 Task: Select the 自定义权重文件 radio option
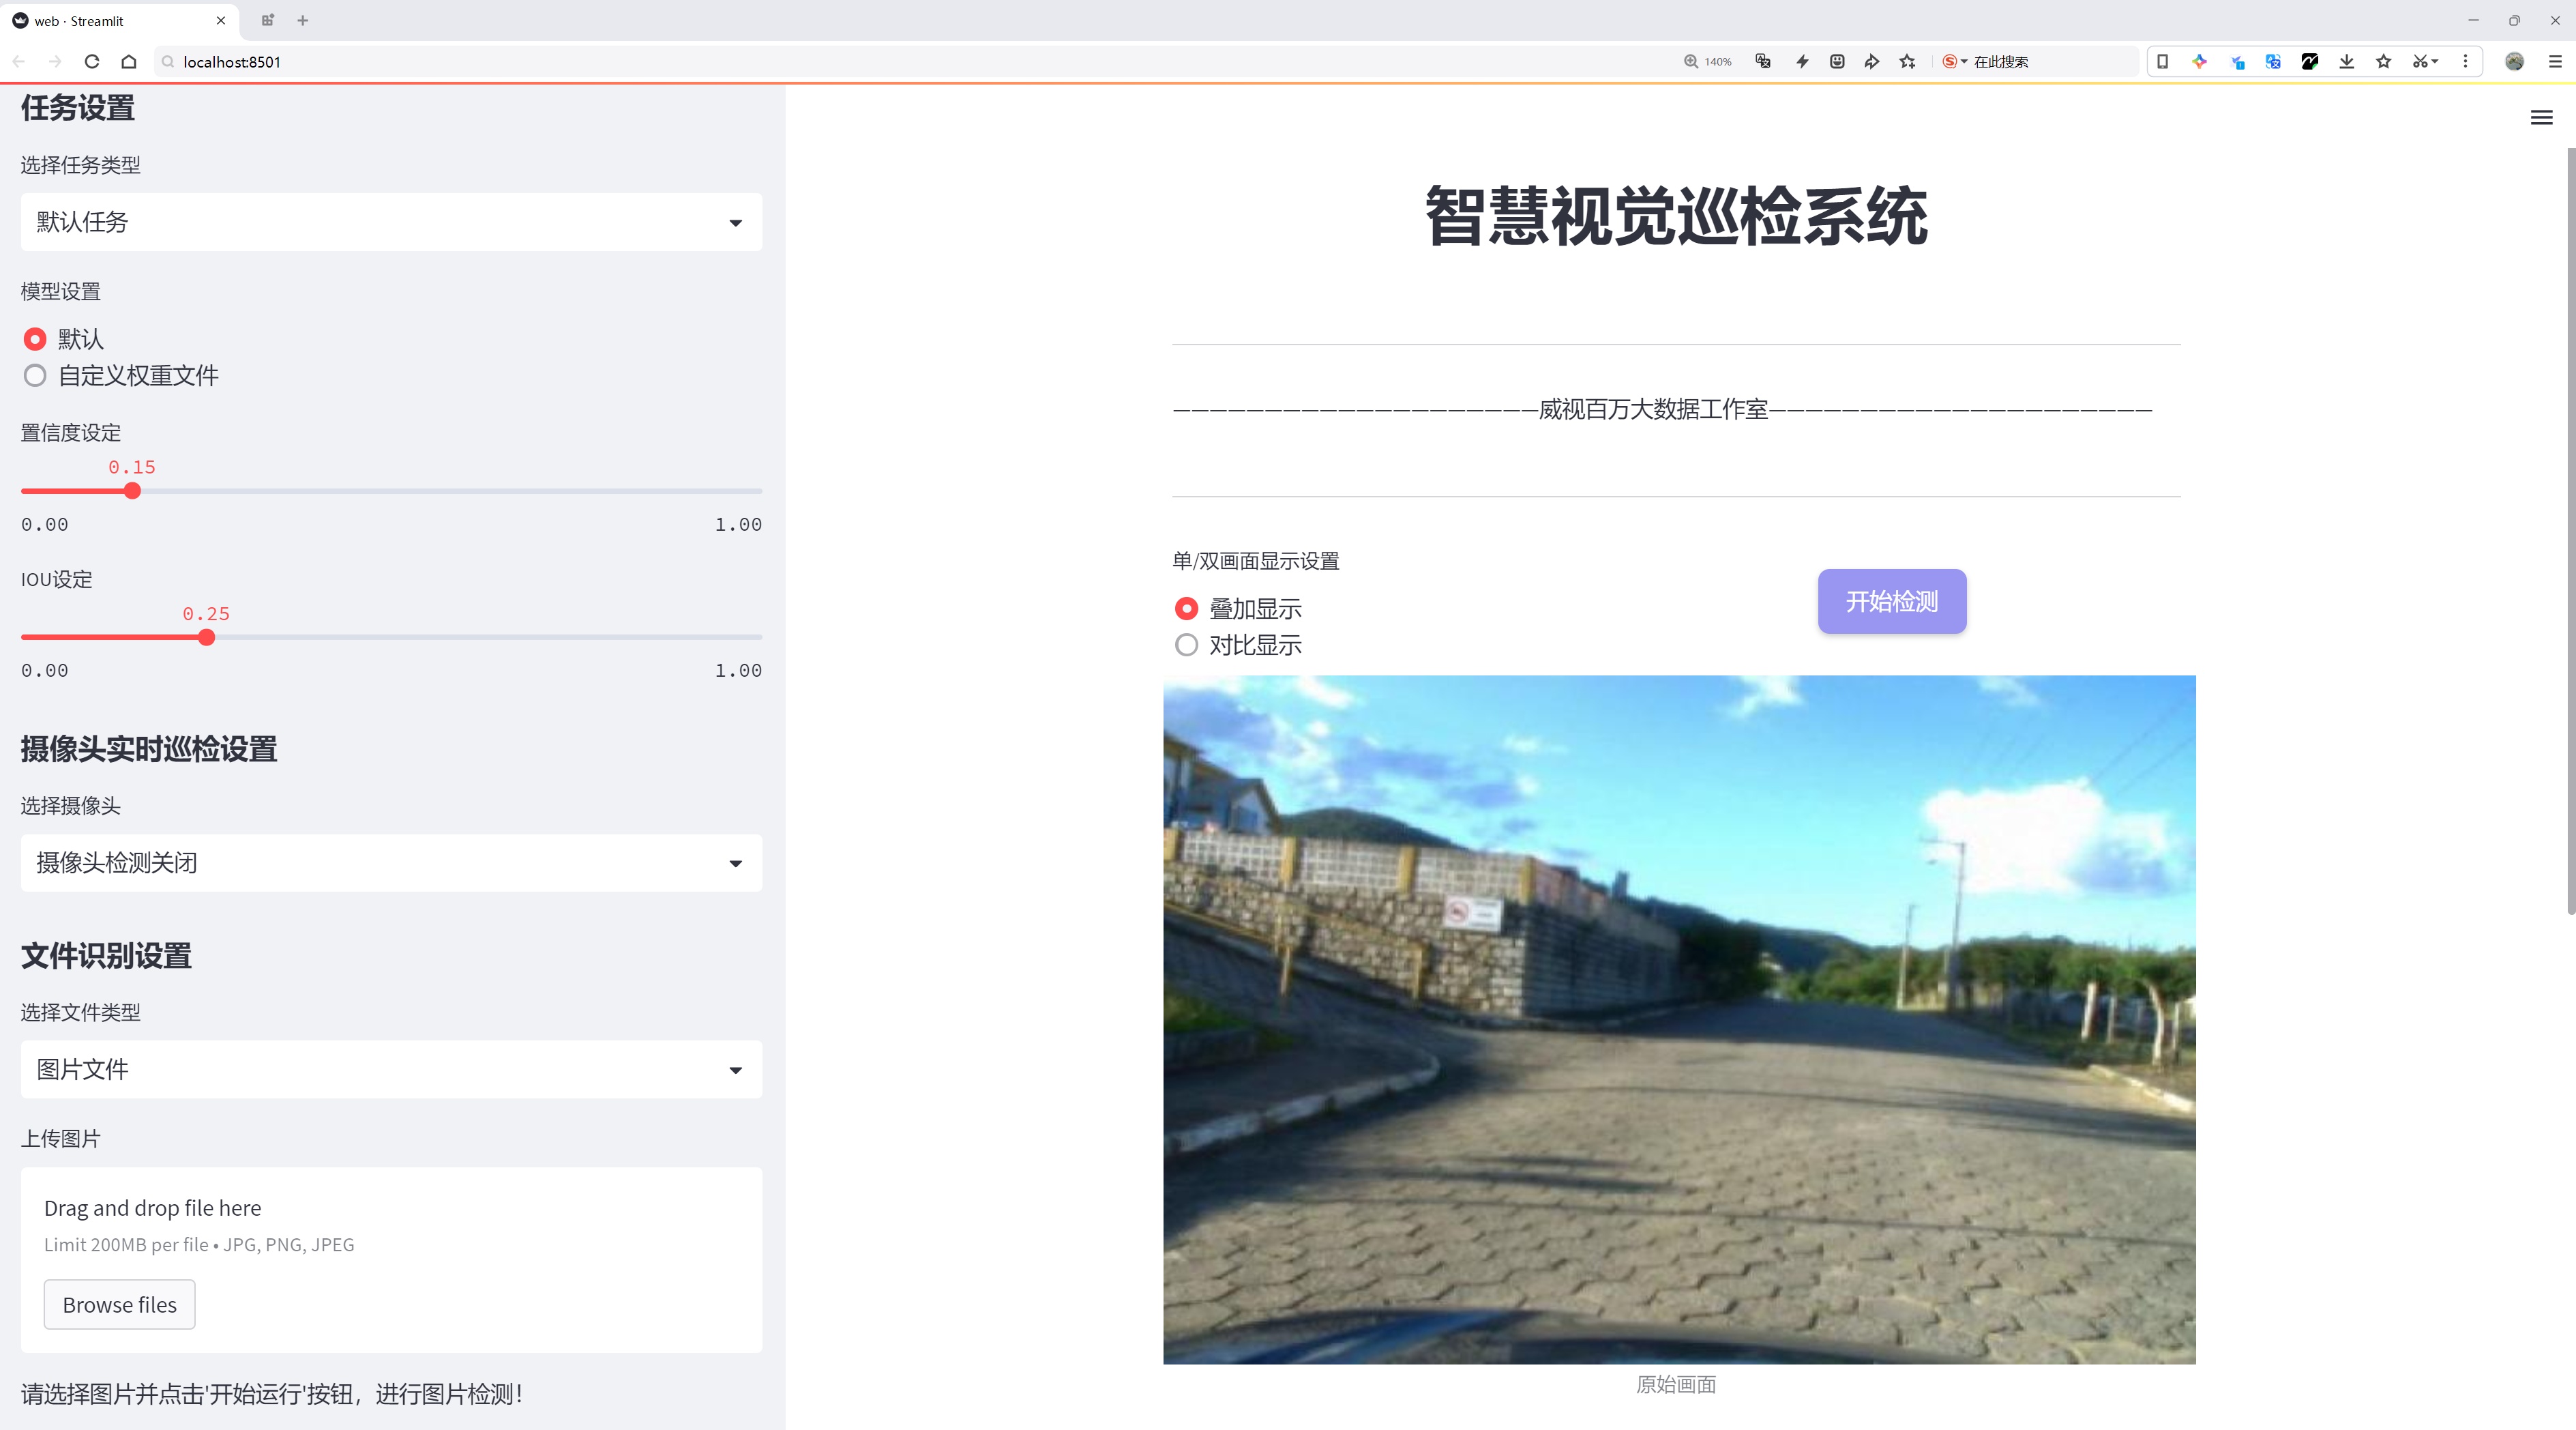click(35, 376)
